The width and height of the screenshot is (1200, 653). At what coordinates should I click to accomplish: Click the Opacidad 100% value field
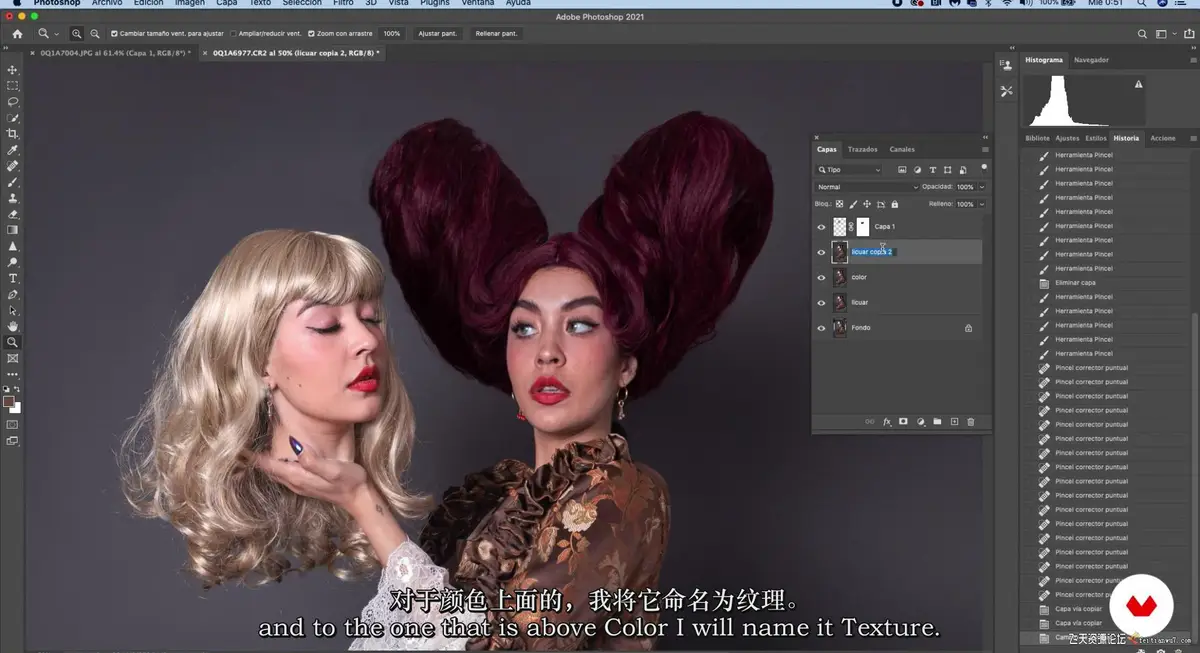(965, 187)
